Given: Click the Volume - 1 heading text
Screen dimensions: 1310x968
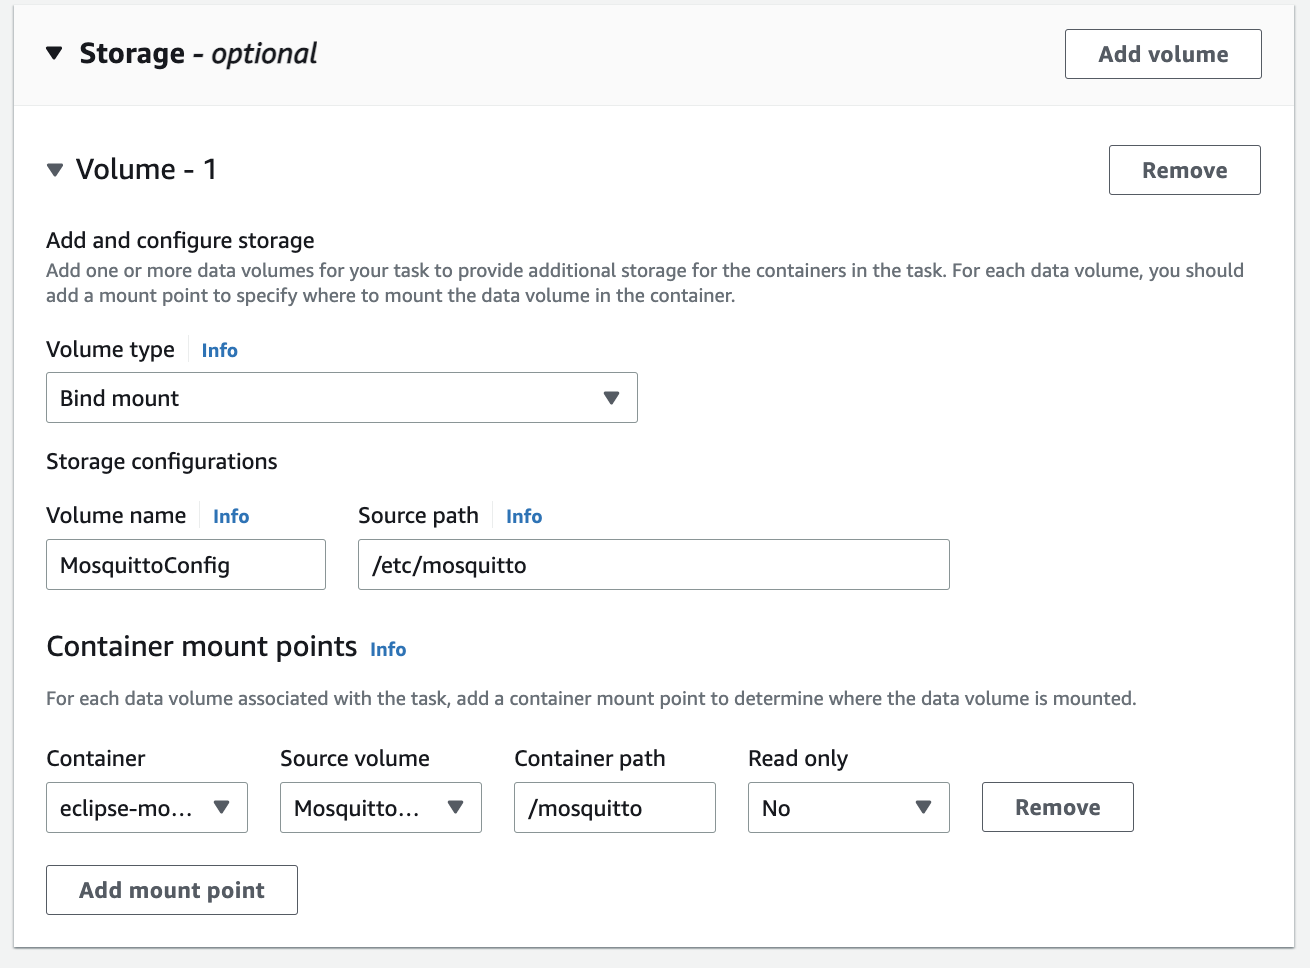Looking at the screenshot, I should [146, 169].
